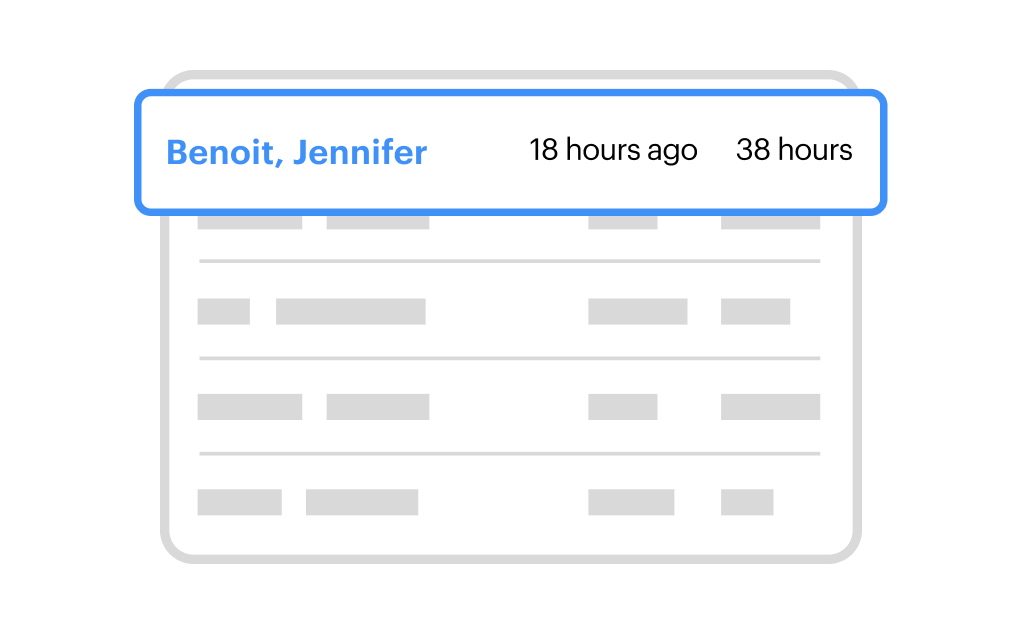Open the Benoit, Jennifer name link
Image resolution: width=1020 pixels, height=640 pixels.
point(296,152)
